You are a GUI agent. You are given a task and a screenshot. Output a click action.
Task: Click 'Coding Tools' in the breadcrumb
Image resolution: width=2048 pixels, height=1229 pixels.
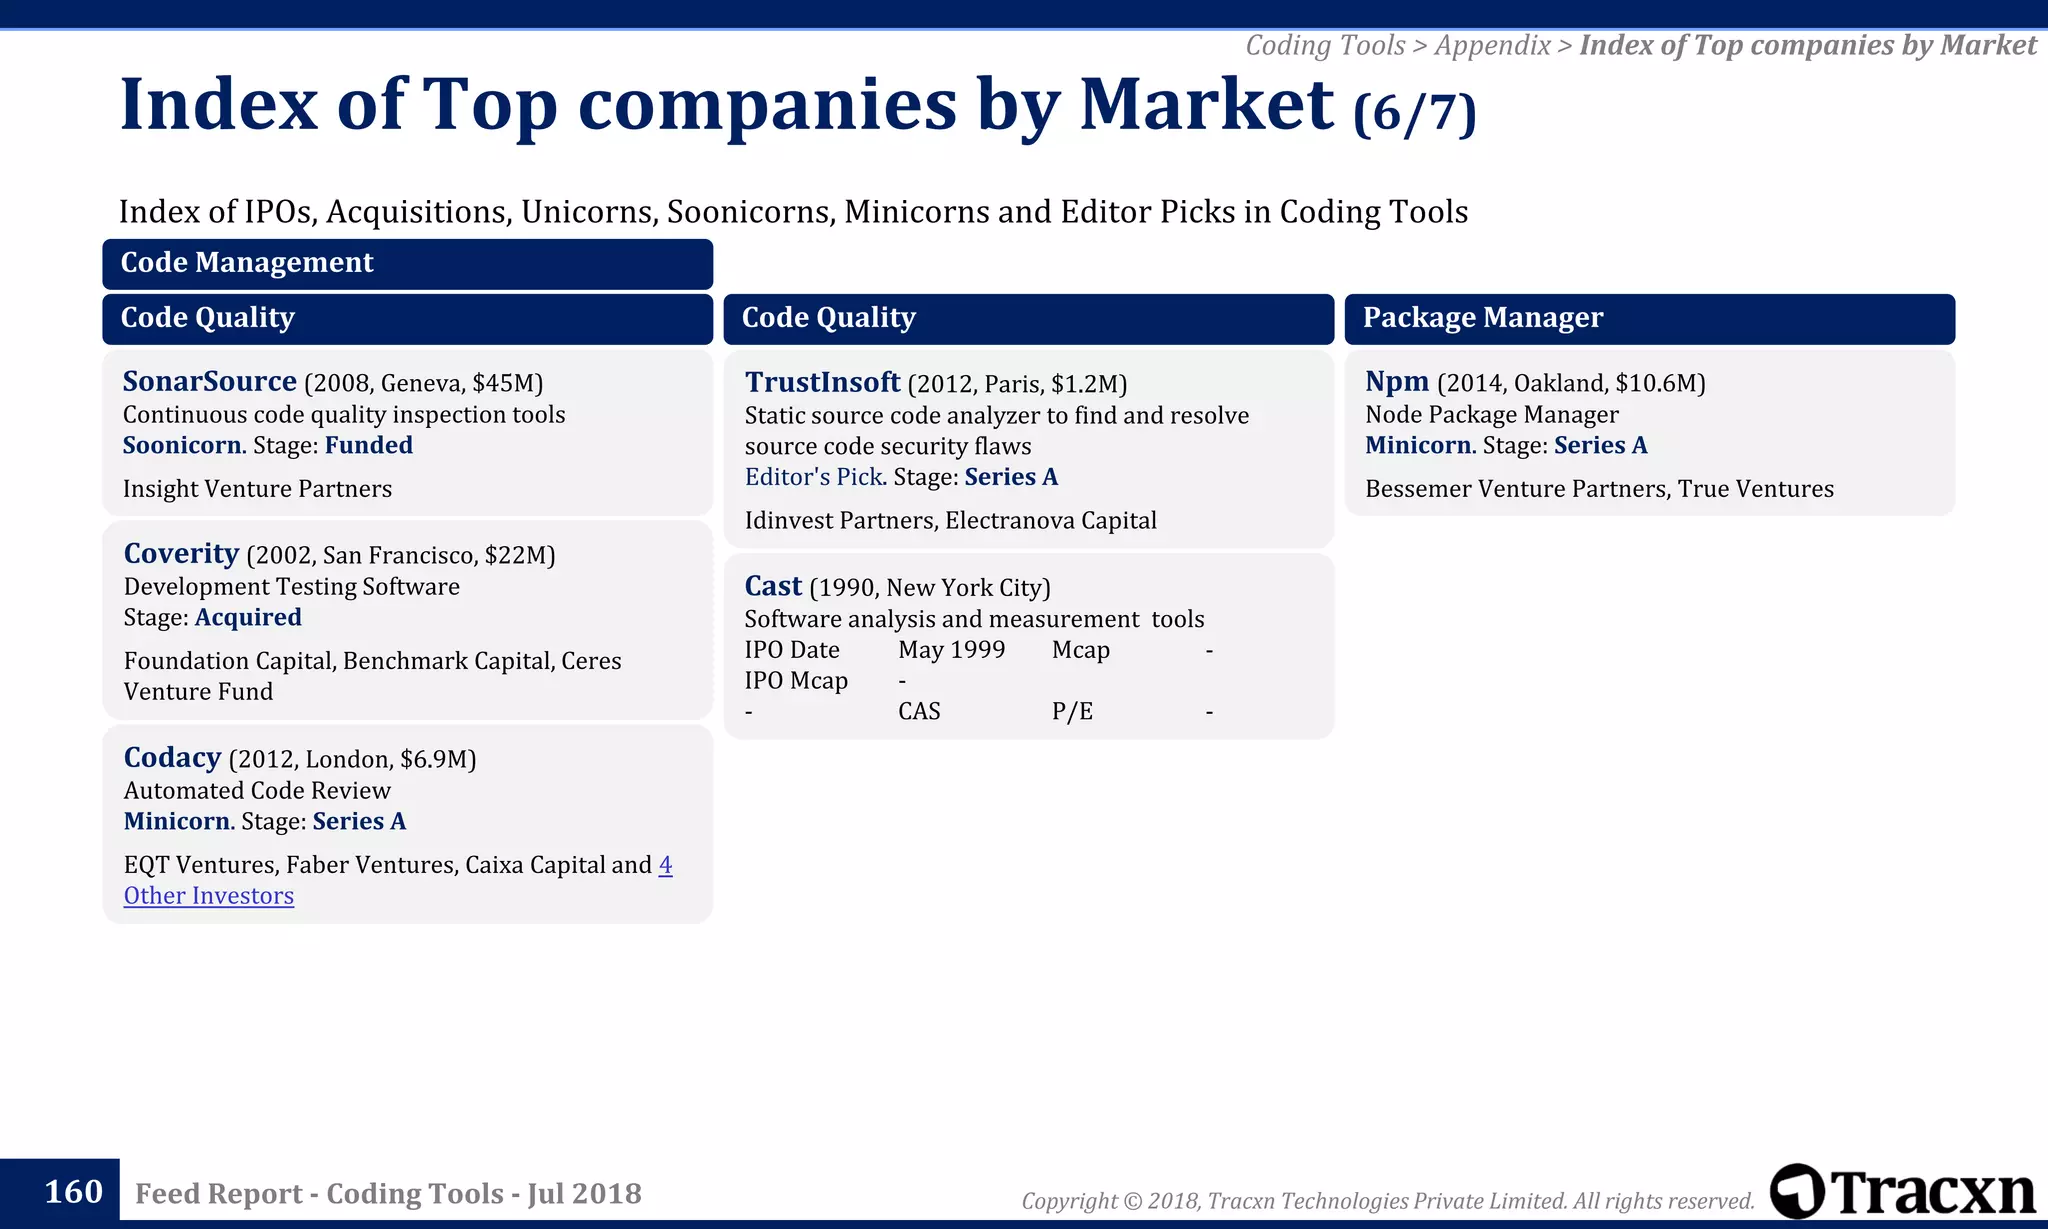click(x=1325, y=45)
